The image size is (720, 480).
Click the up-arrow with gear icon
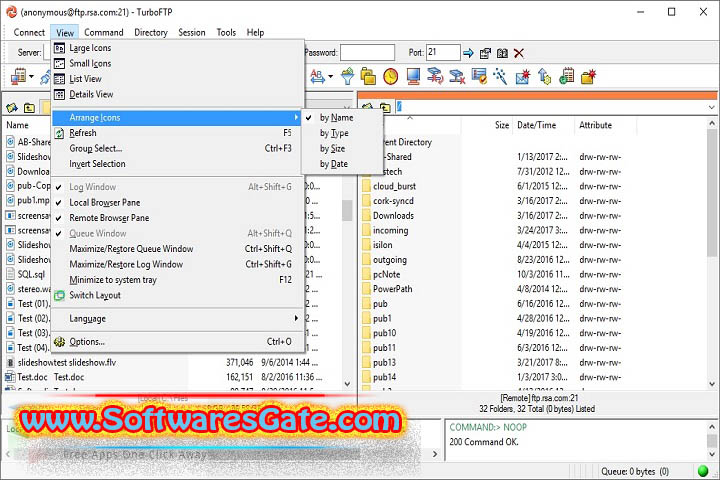[545, 76]
